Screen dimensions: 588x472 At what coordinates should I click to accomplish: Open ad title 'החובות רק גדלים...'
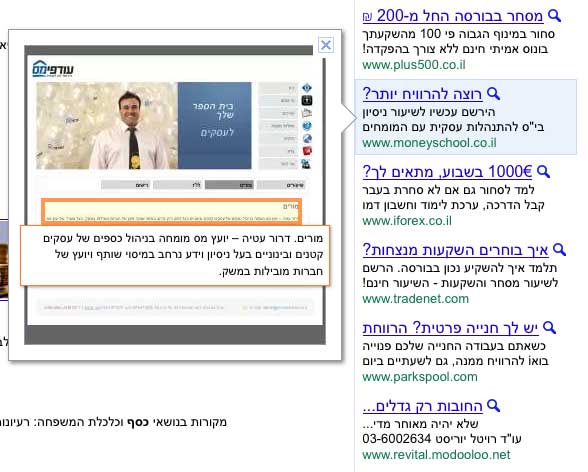point(422,406)
